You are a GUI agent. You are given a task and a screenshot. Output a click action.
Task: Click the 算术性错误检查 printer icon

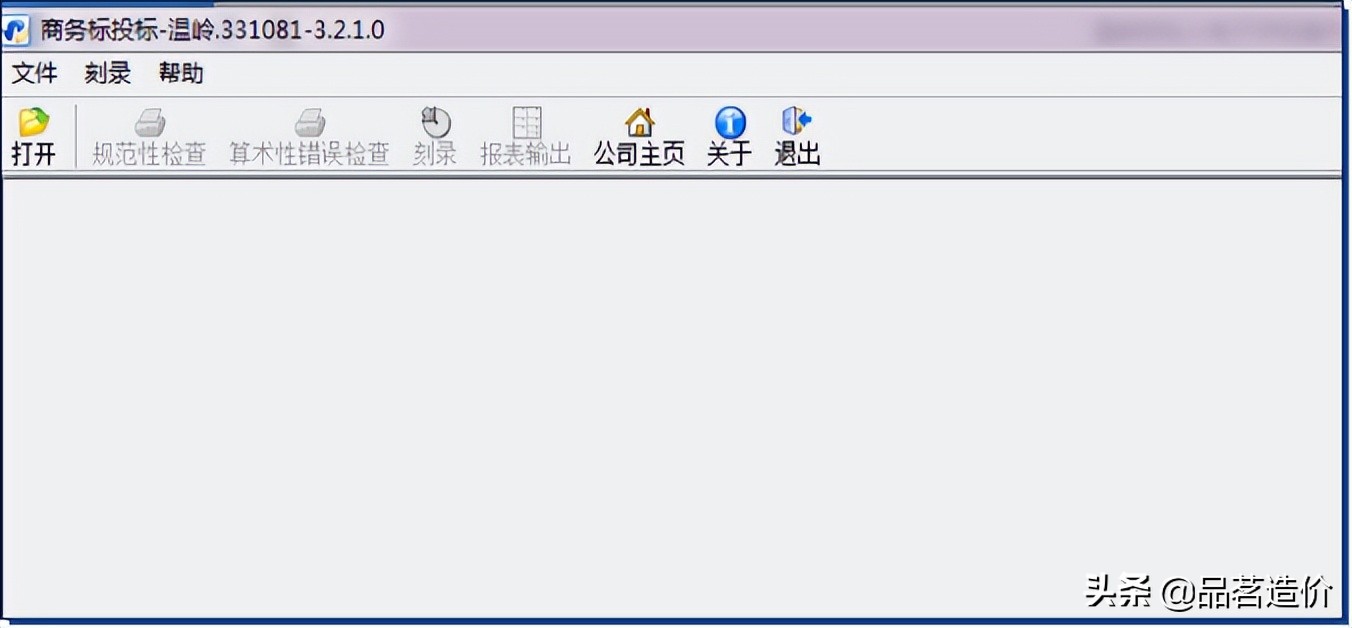(309, 122)
